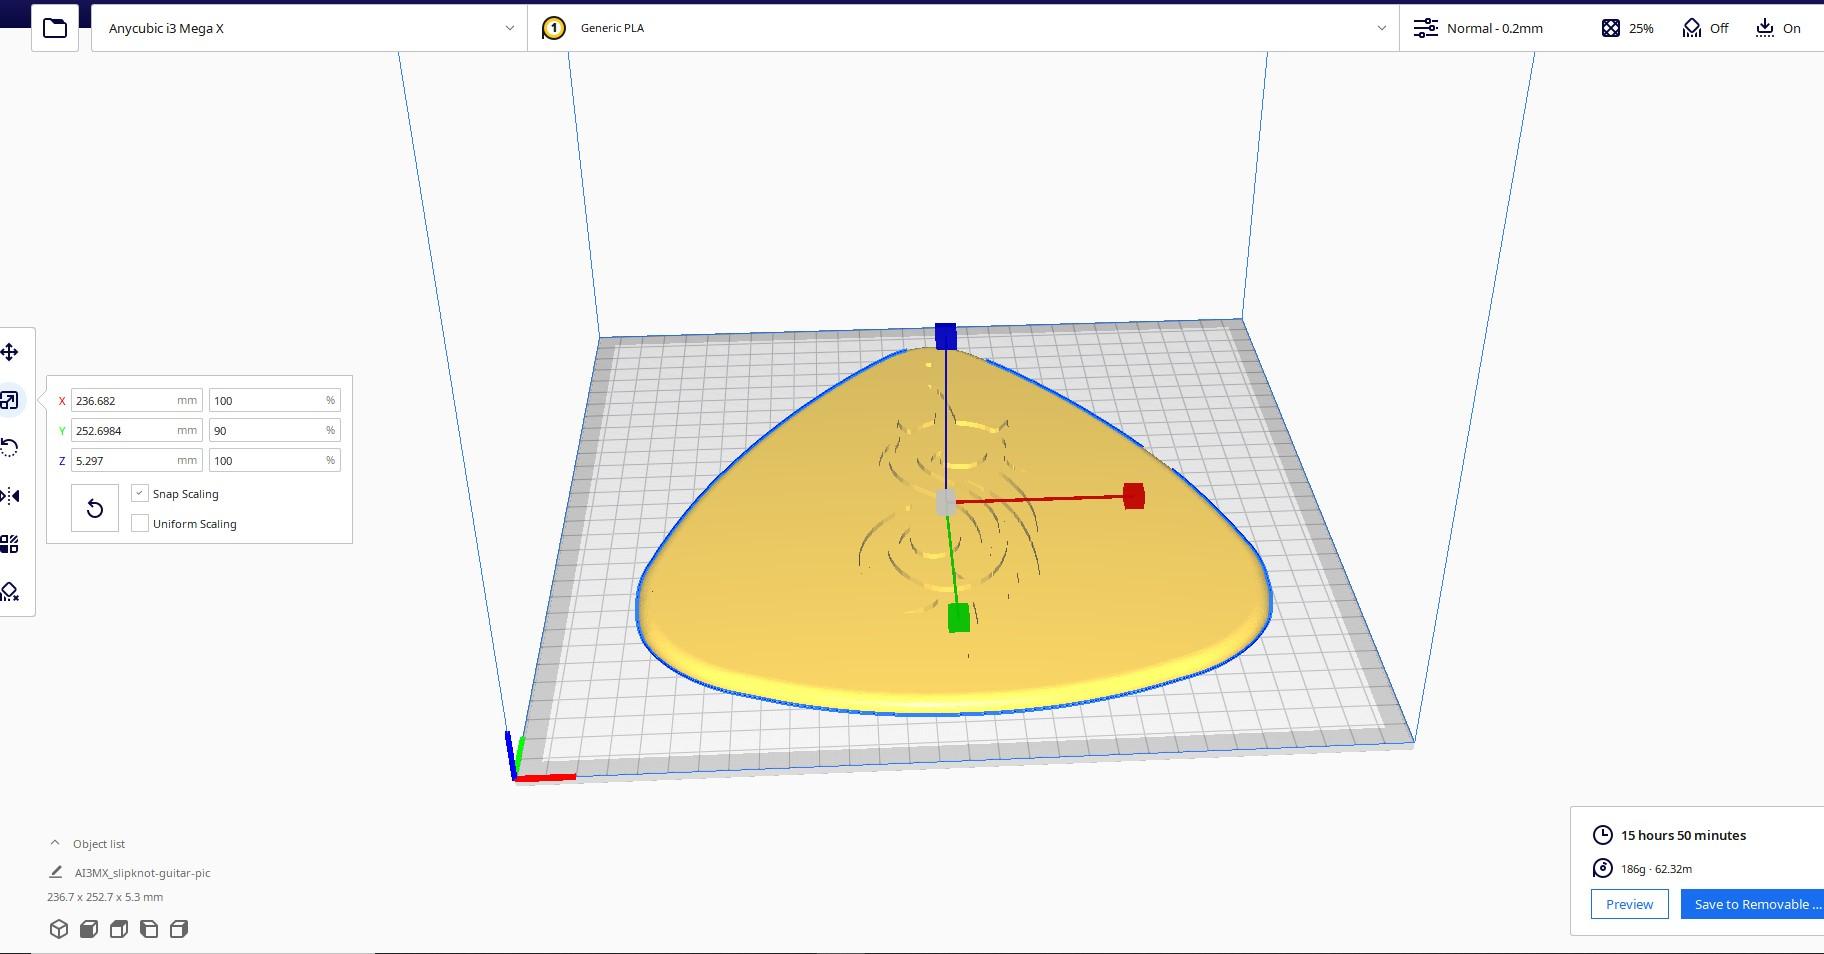
Task: Click the support Off icon
Action: (1691, 28)
